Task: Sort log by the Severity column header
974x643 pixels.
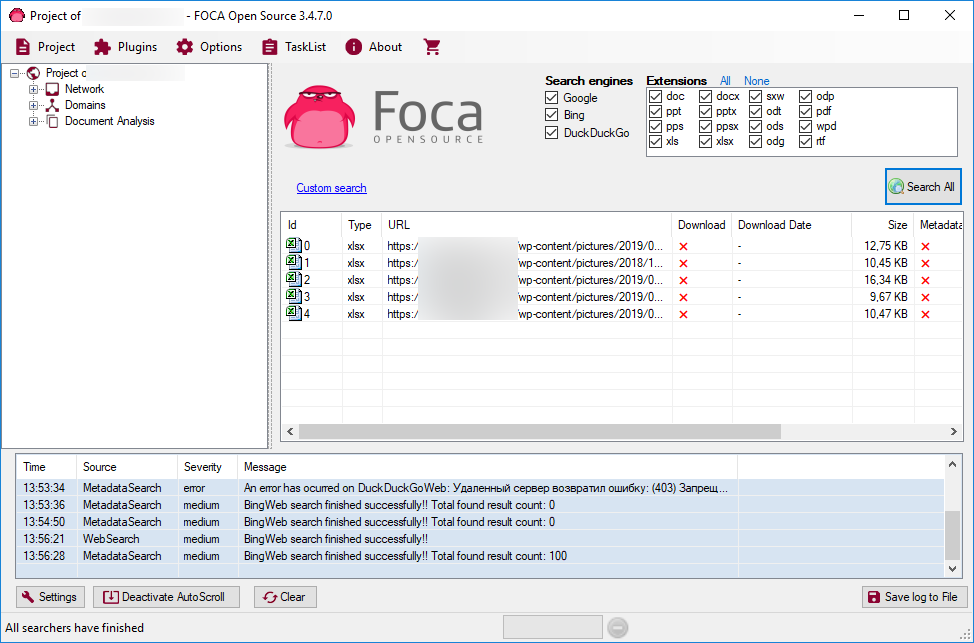Action: pyautogui.click(x=208, y=467)
